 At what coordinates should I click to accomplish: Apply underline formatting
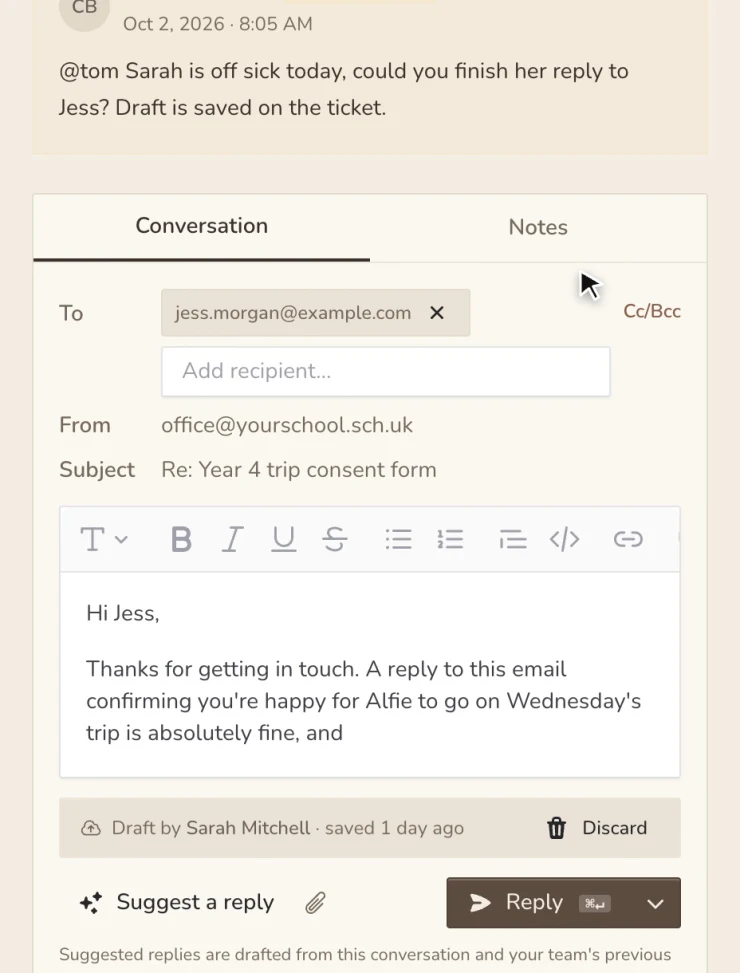click(283, 539)
